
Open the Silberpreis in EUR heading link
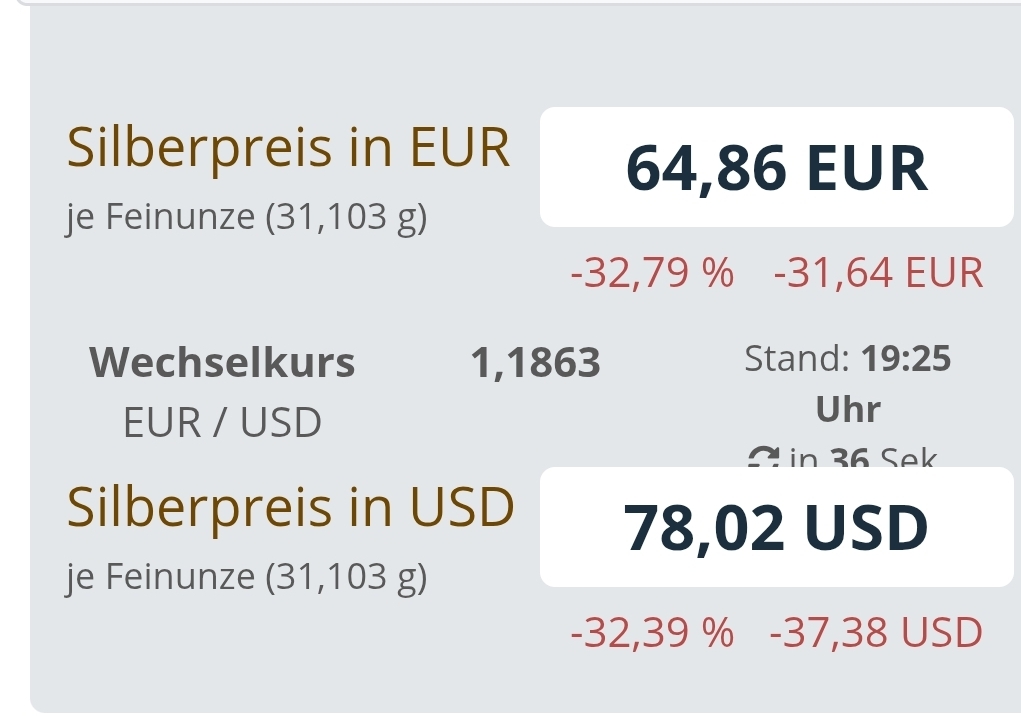pyautogui.click(x=288, y=148)
